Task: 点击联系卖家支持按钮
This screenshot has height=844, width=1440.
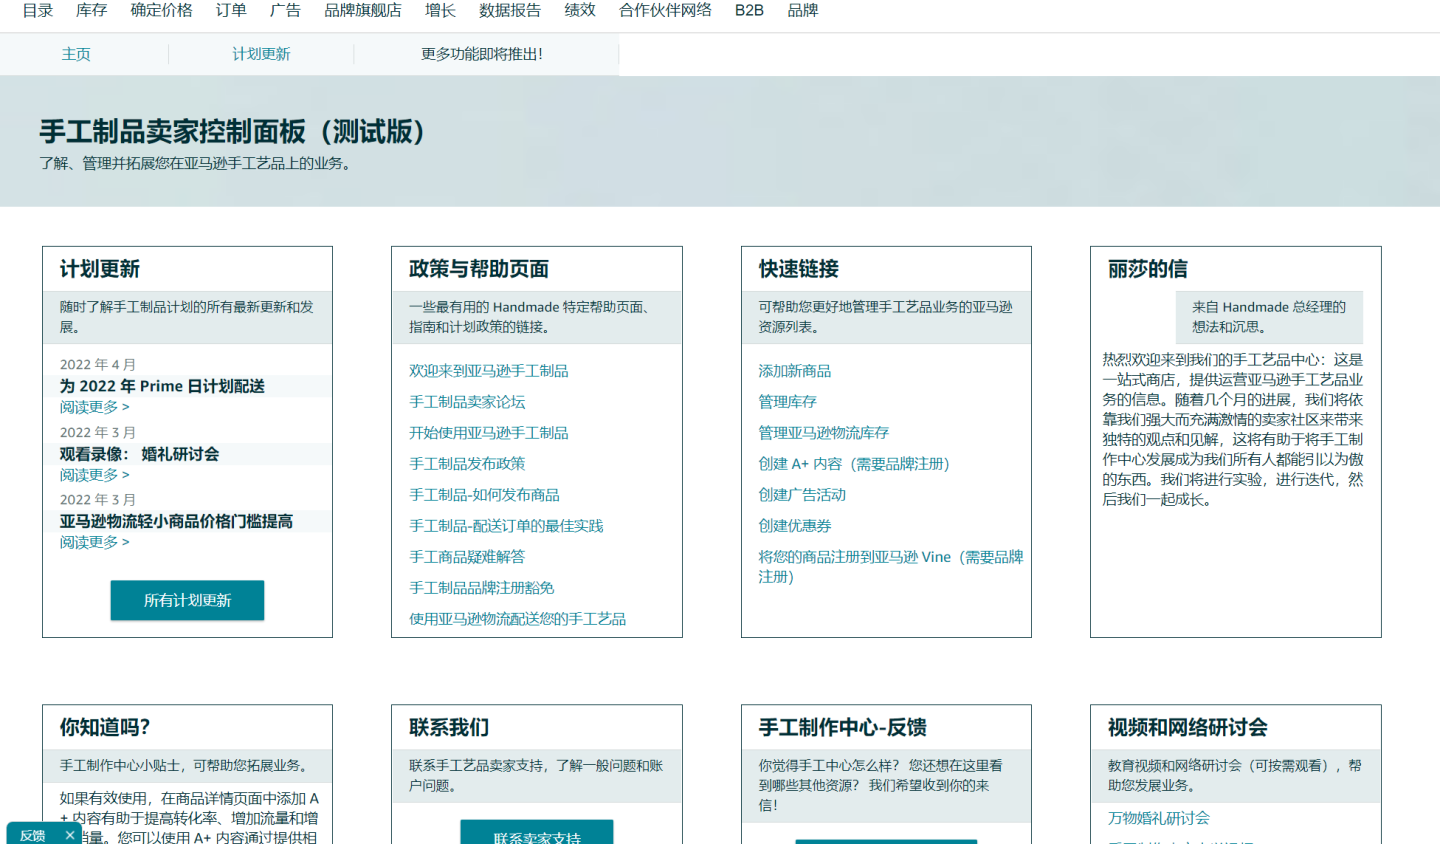Action: point(537,836)
